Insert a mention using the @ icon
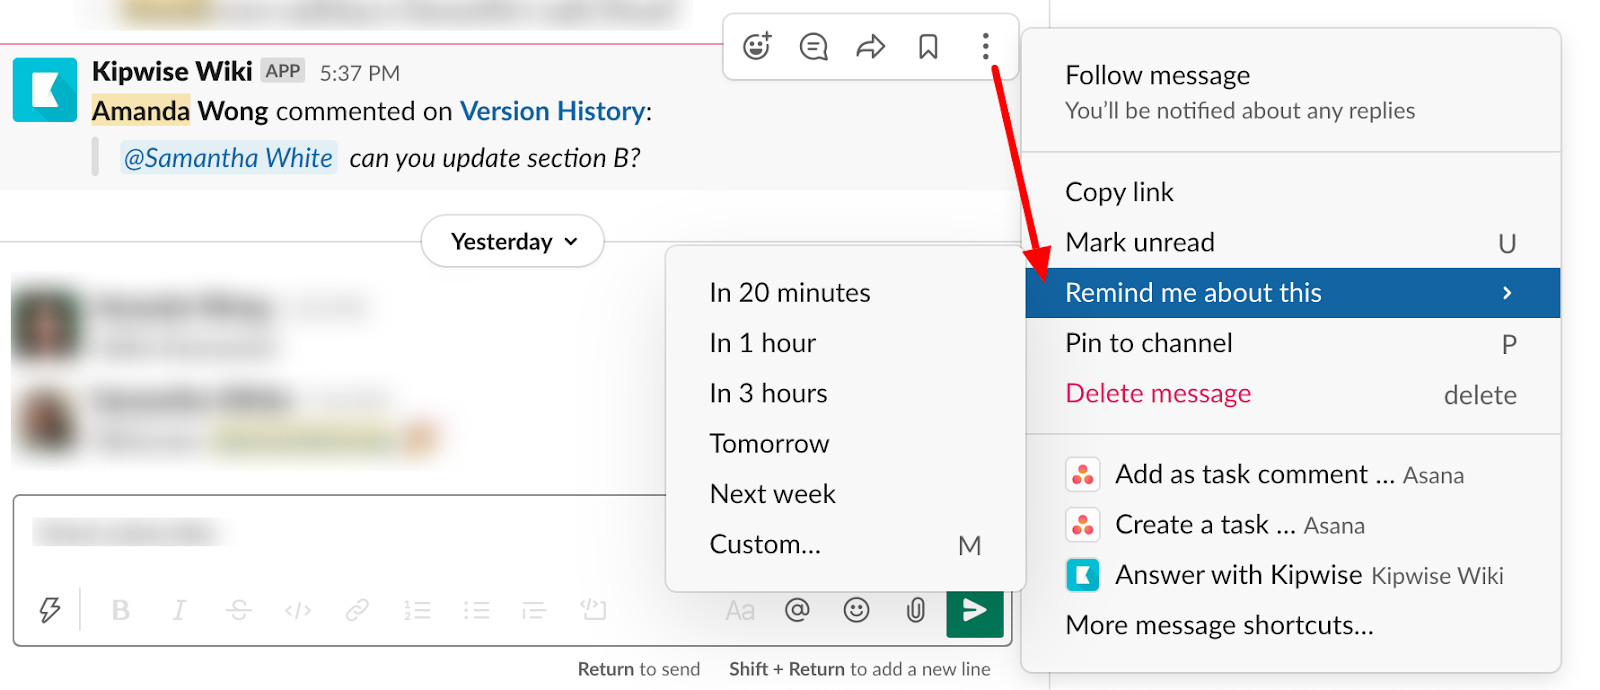Screen dimensions: 1600x690 point(797,610)
